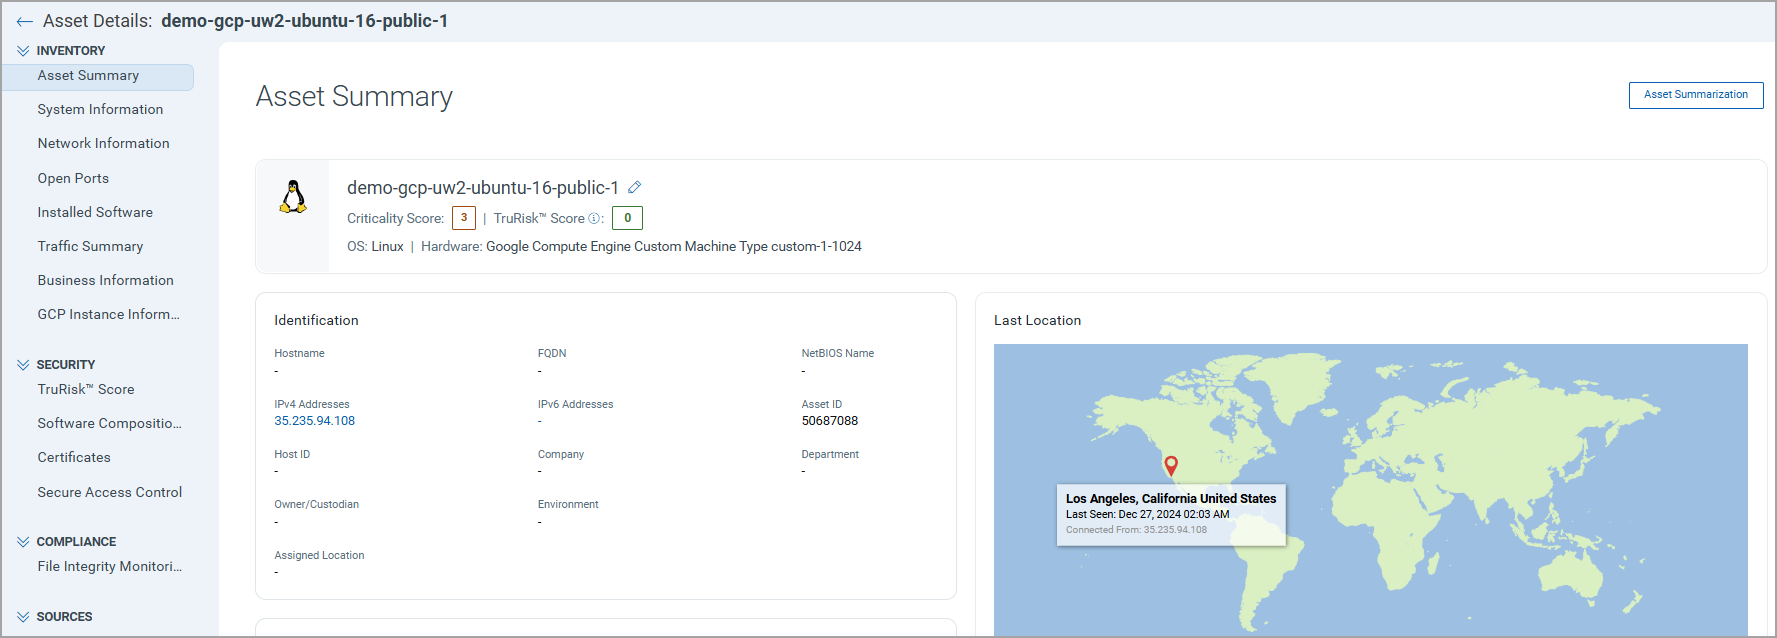The width and height of the screenshot is (1777, 638).
Task: Open Software Composition item
Action: 109,424
